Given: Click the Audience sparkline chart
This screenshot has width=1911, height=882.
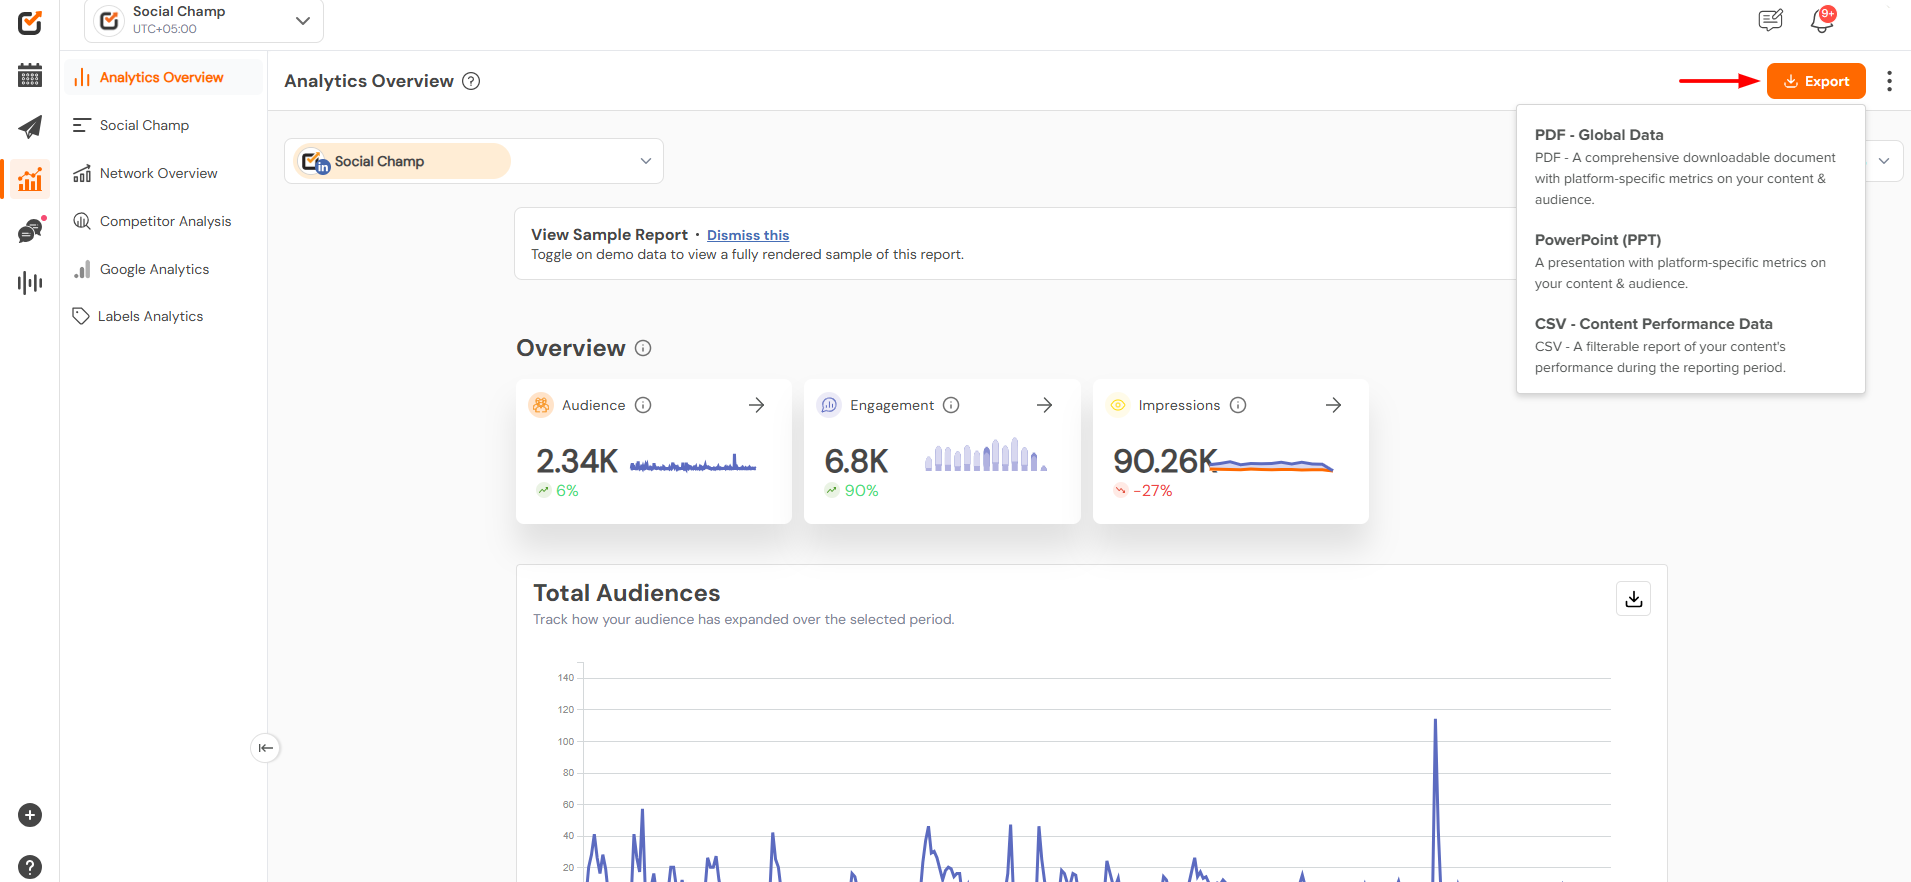Looking at the screenshot, I should [693, 464].
